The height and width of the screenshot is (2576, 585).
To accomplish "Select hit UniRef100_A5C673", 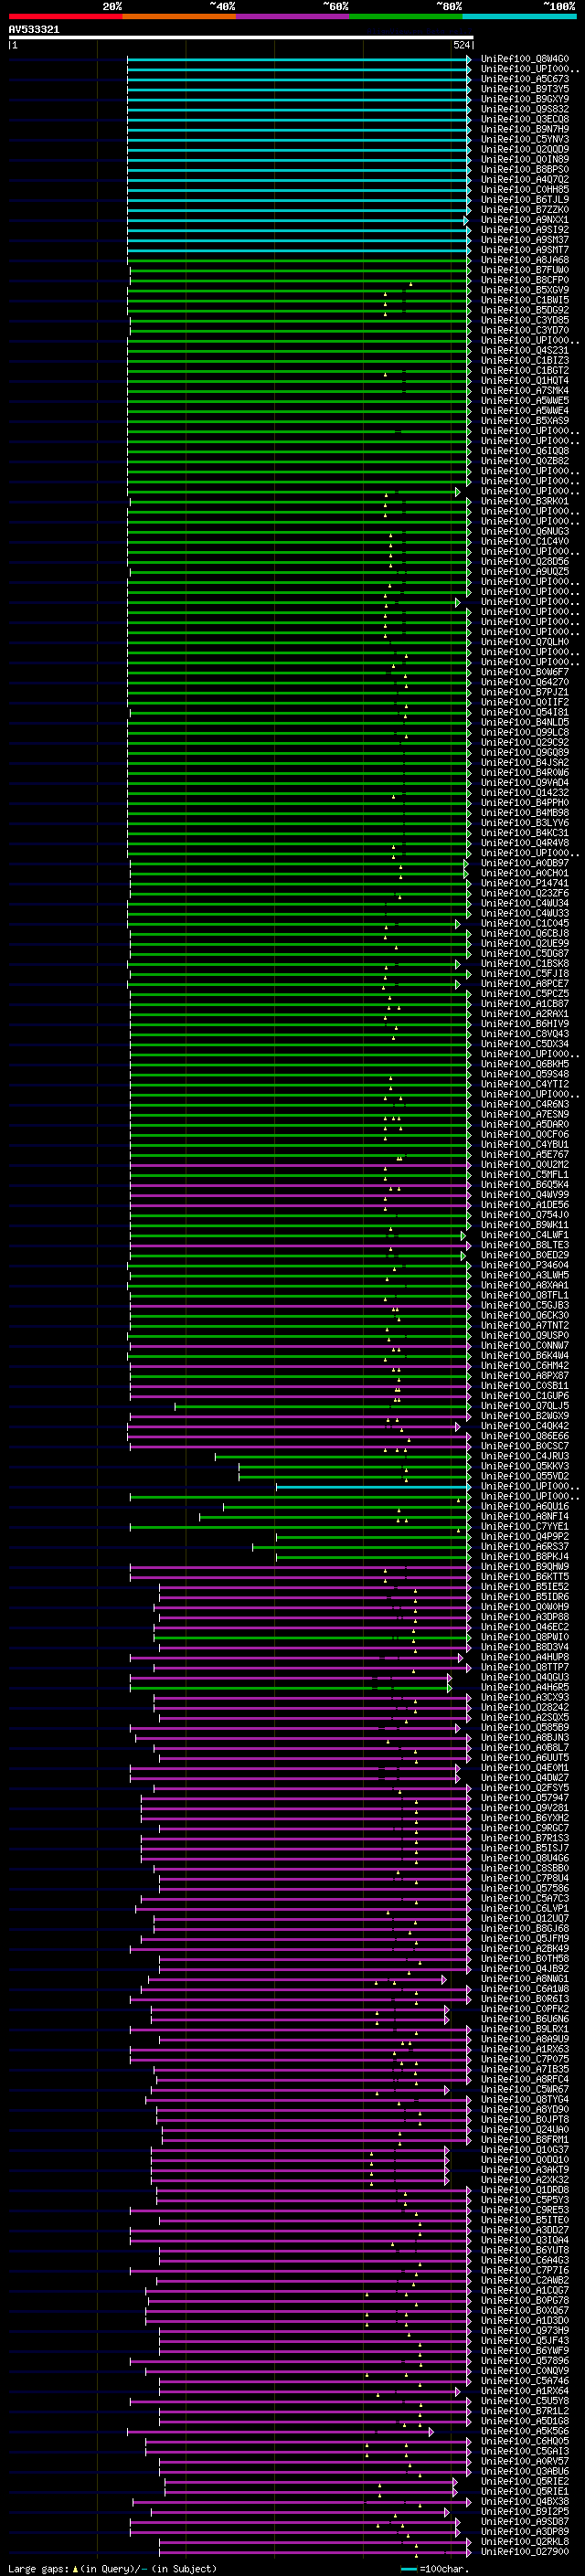I will (x=524, y=79).
